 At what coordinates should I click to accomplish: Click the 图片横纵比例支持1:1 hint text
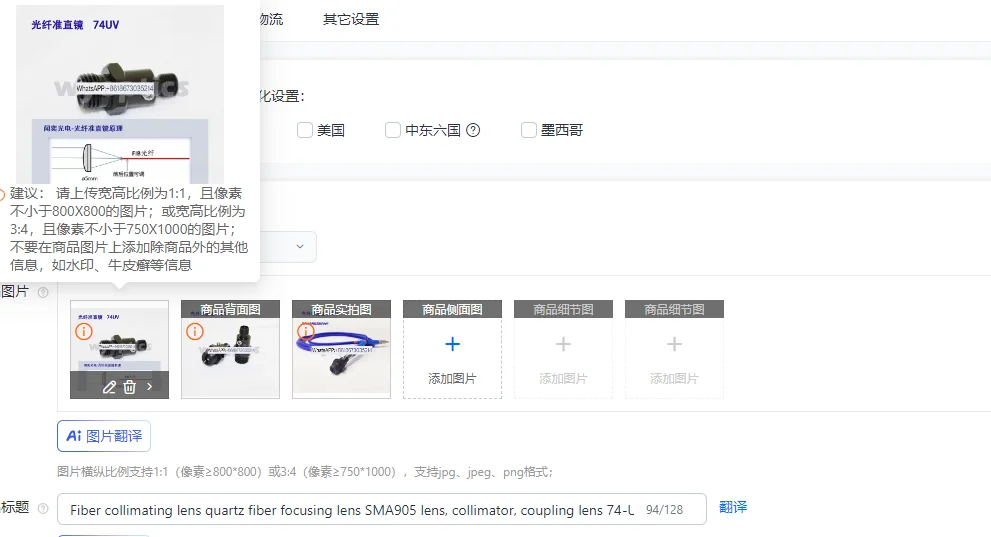(x=305, y=472)
